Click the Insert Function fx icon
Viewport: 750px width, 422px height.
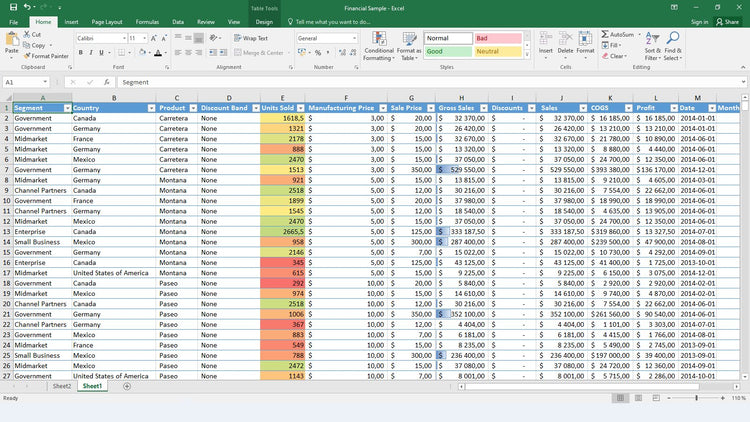(x=106, y=82)
